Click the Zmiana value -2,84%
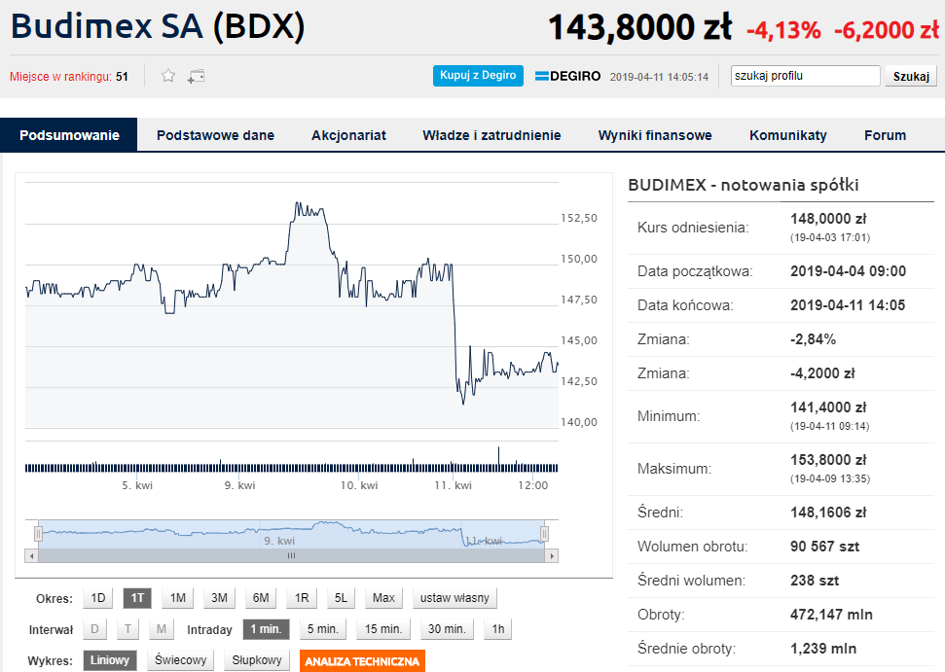 [x=813, y=339]
